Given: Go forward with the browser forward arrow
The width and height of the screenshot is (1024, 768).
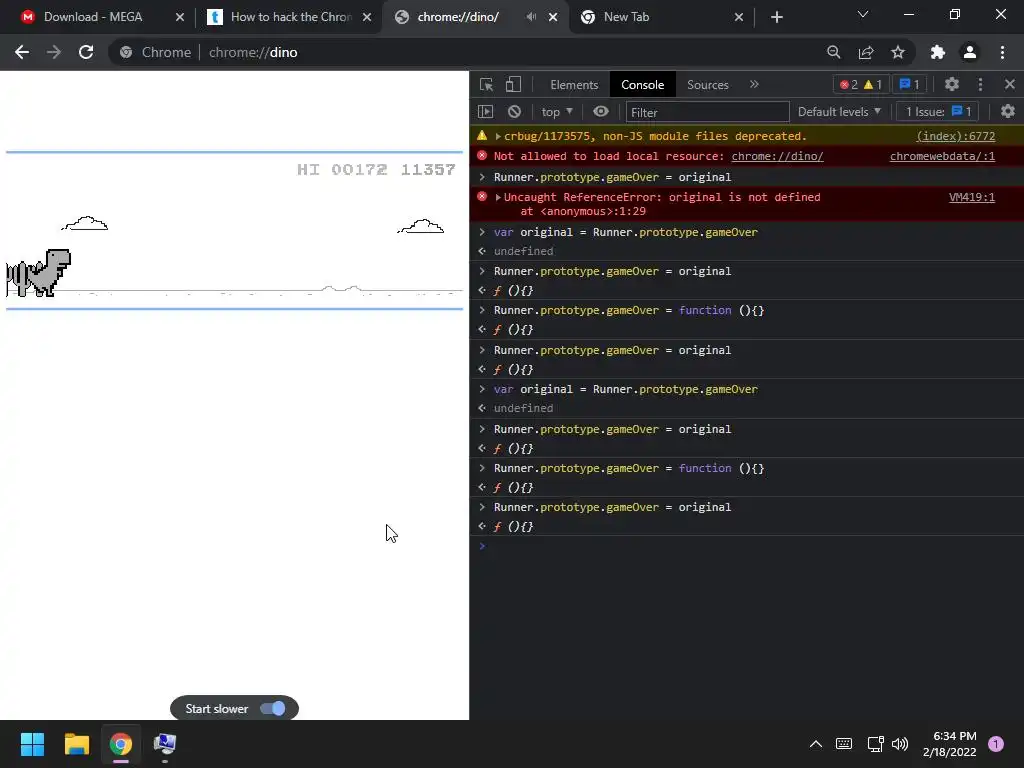Looking at the screenshot, I should coord(54,52).
